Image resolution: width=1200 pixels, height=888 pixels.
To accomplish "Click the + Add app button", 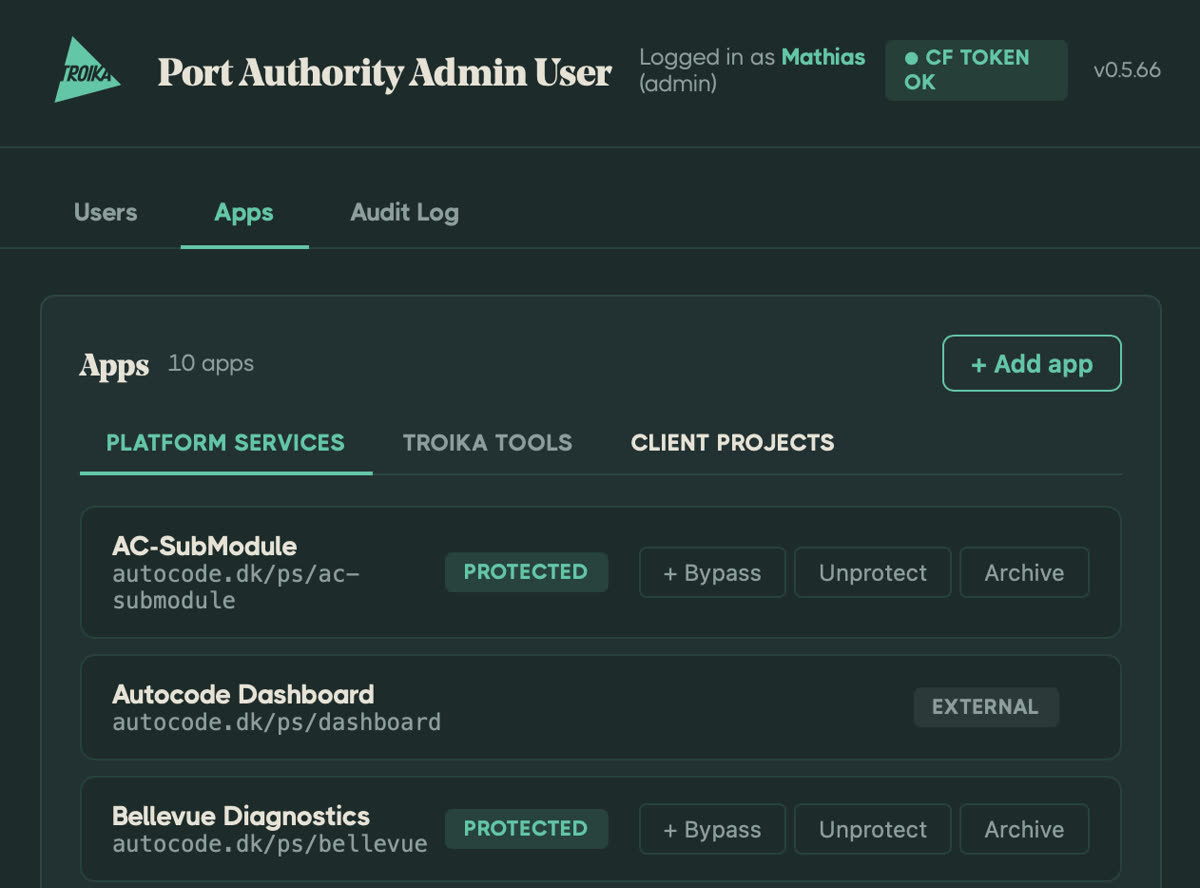I will [1031, 363].
